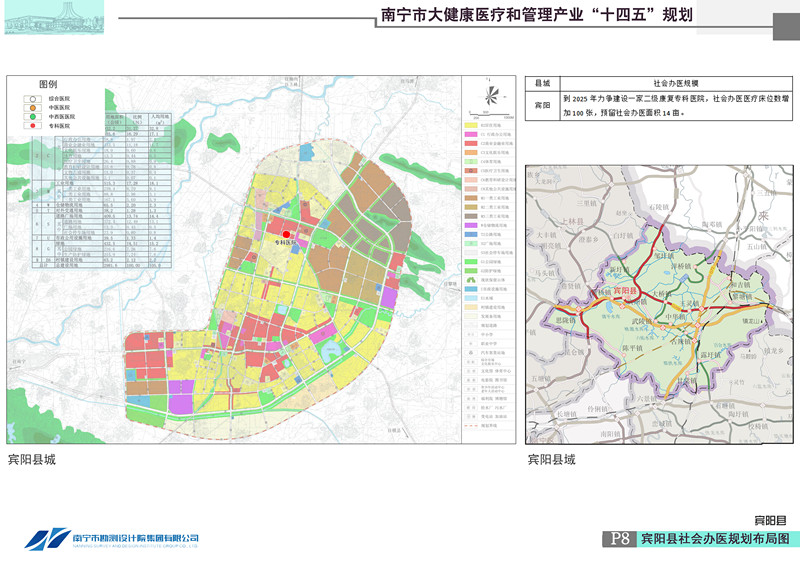
Task: Click the 宾阳县城 caption under the left map
Action: point(32,460)
